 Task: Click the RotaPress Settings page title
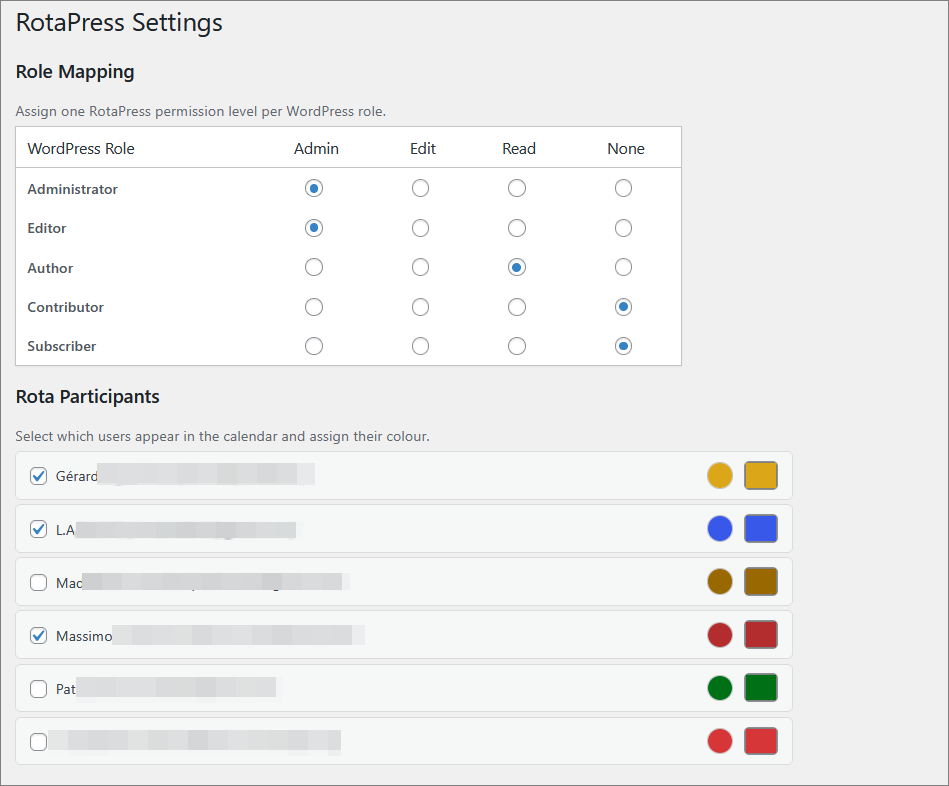click(119, 23)
